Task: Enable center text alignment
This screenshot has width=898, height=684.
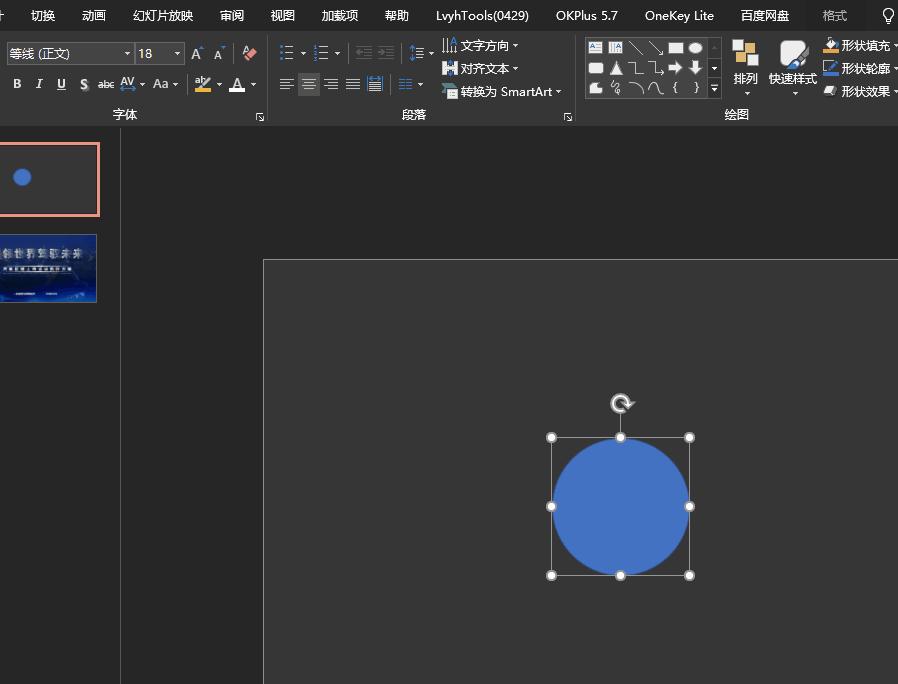Action: (309, 85)
